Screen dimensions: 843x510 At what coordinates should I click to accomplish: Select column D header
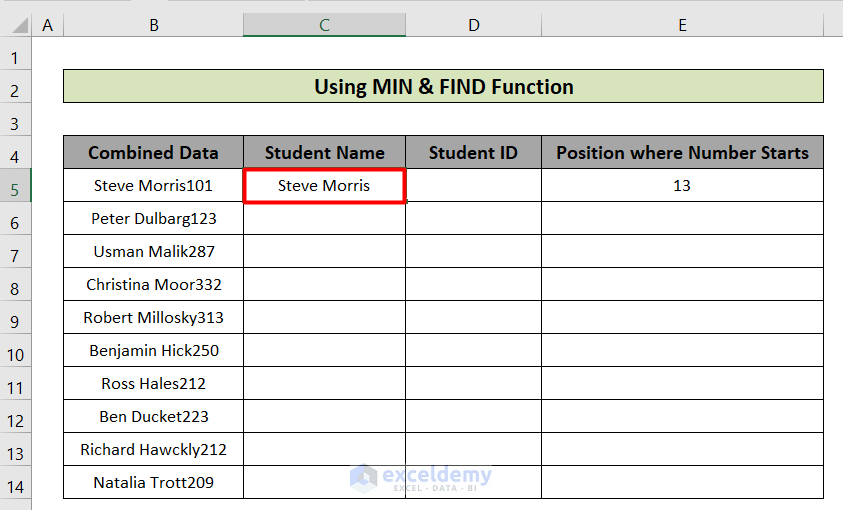[x=473, y=25]
